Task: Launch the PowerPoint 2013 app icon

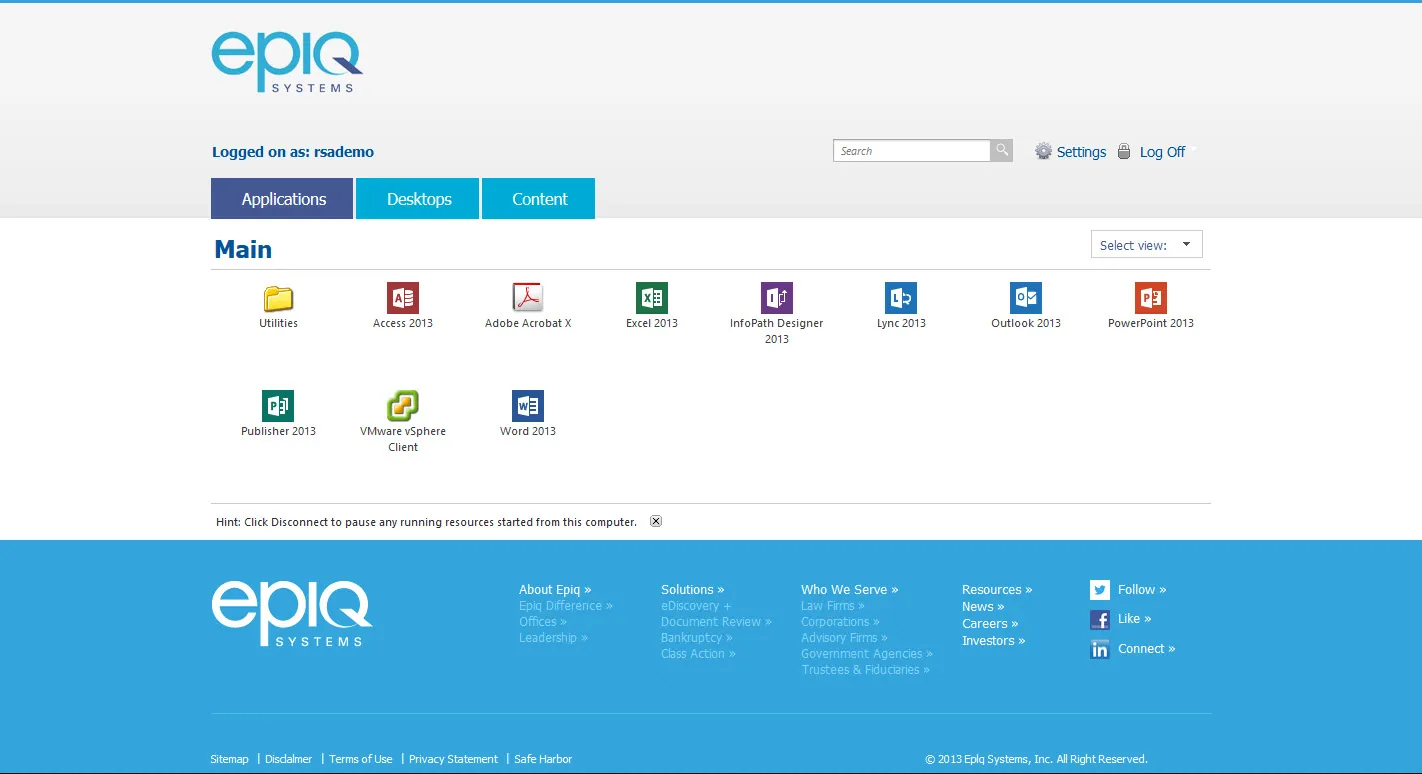Action: (1151, 298)
